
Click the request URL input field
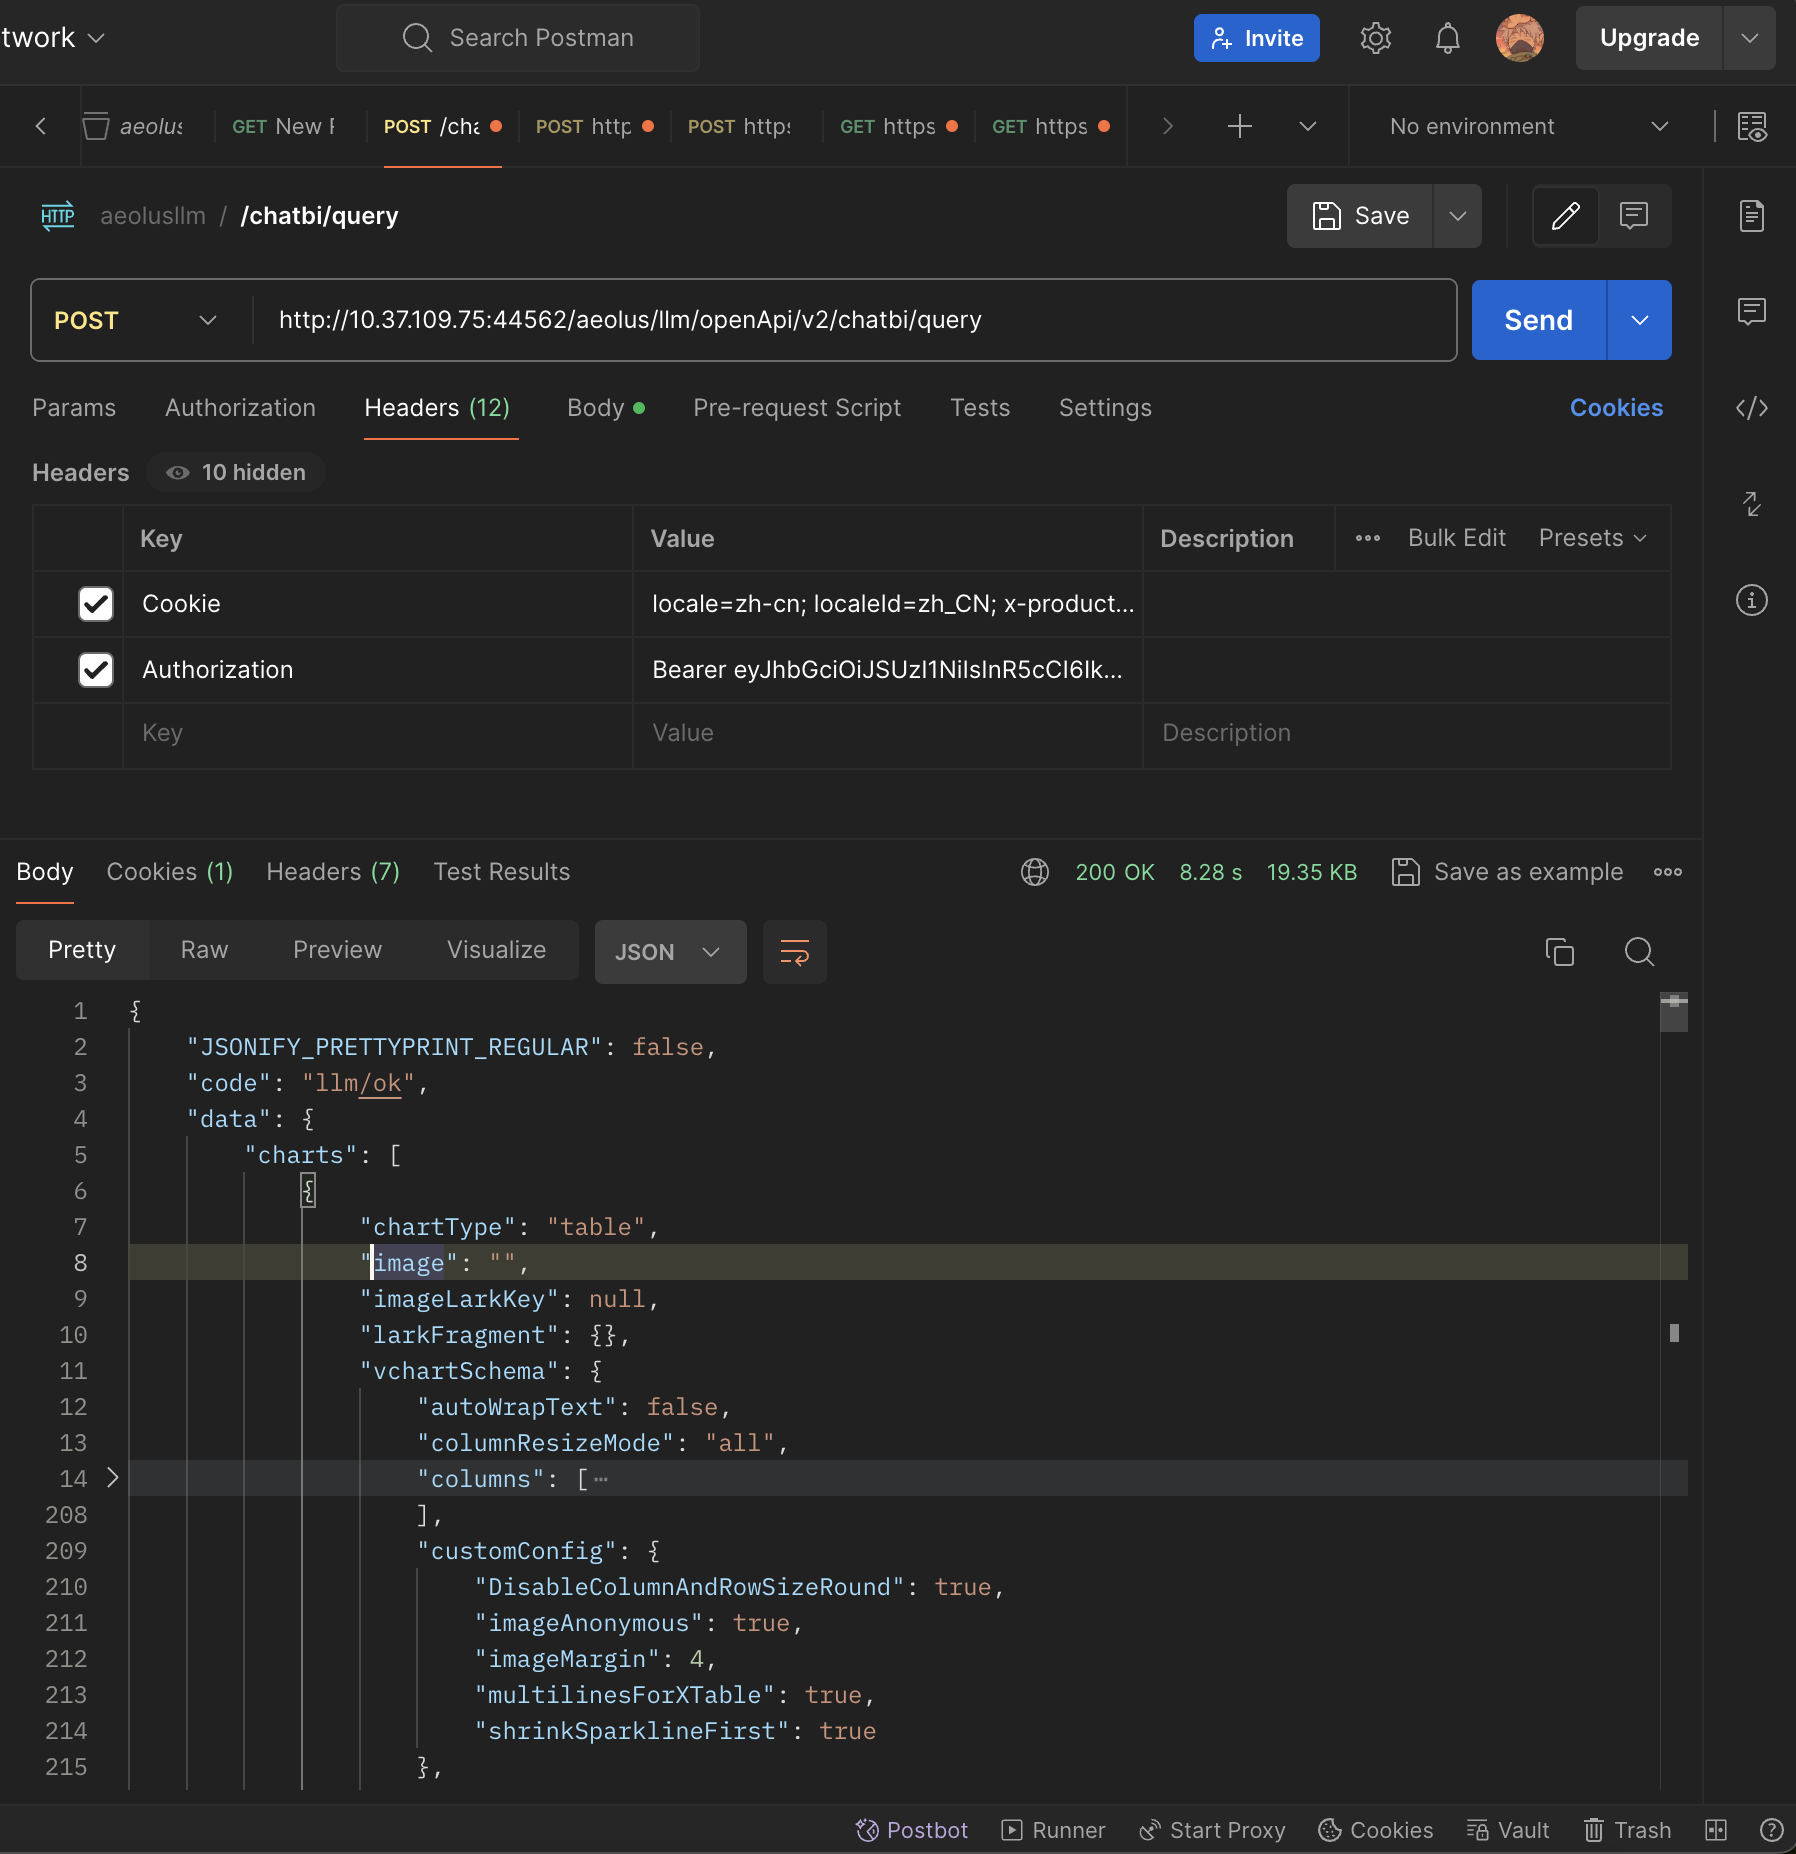[850, 320]
